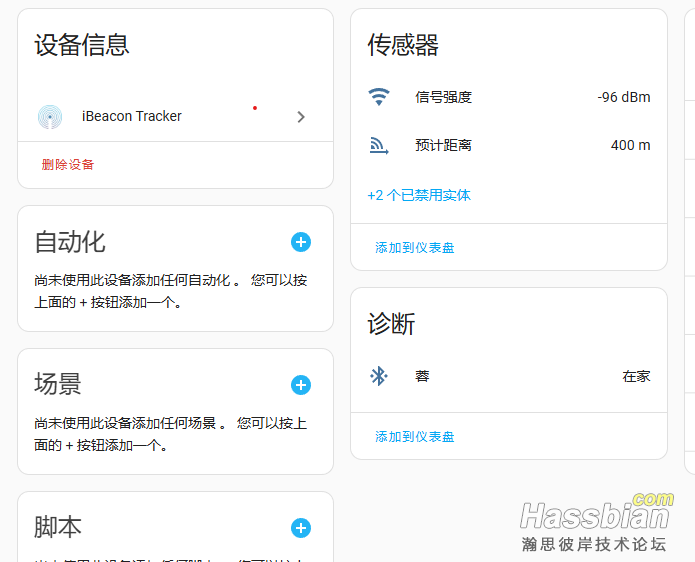
Task: Click the 在家 state value
Action: [x=636, y=376]
